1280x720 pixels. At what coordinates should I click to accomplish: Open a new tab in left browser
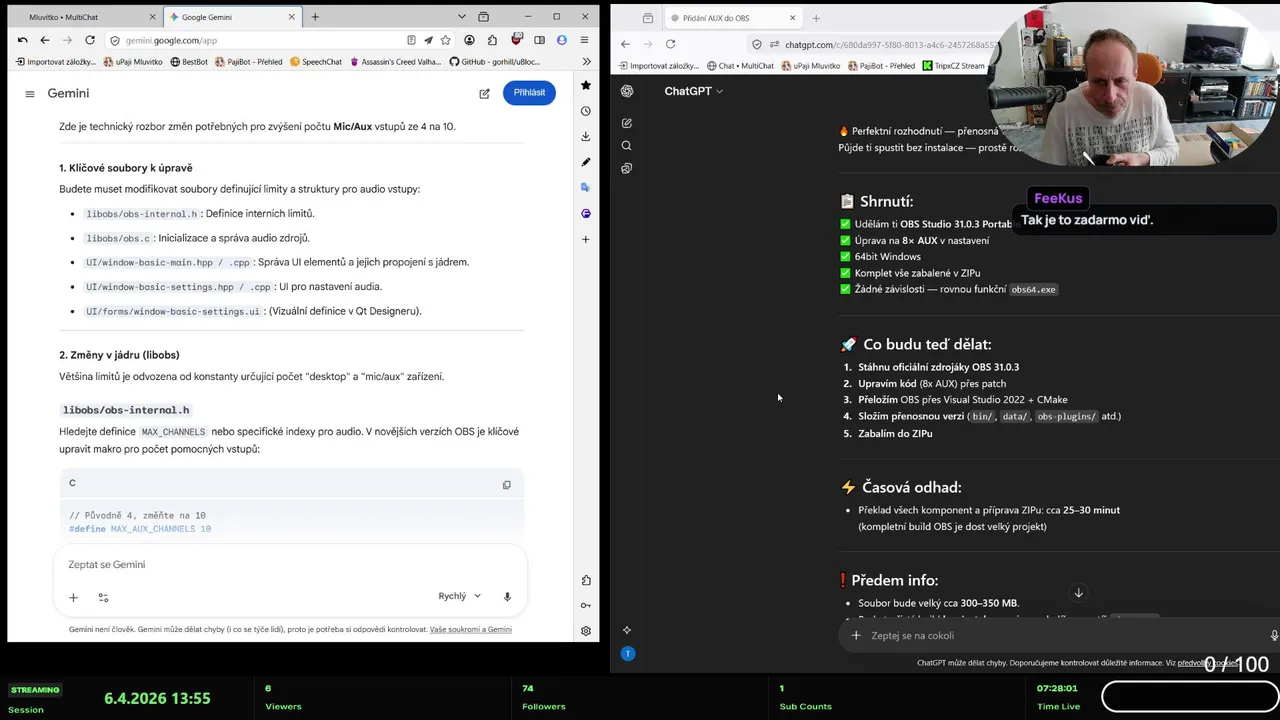tap(315, 17)
